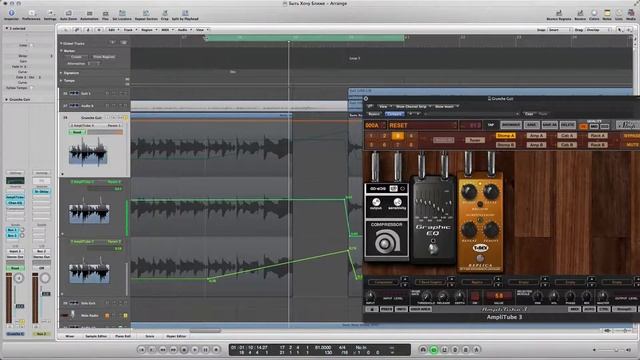Open the Hyper Editor tab
The height and width of the screenshot is (360, 640).
coord(176,336)
